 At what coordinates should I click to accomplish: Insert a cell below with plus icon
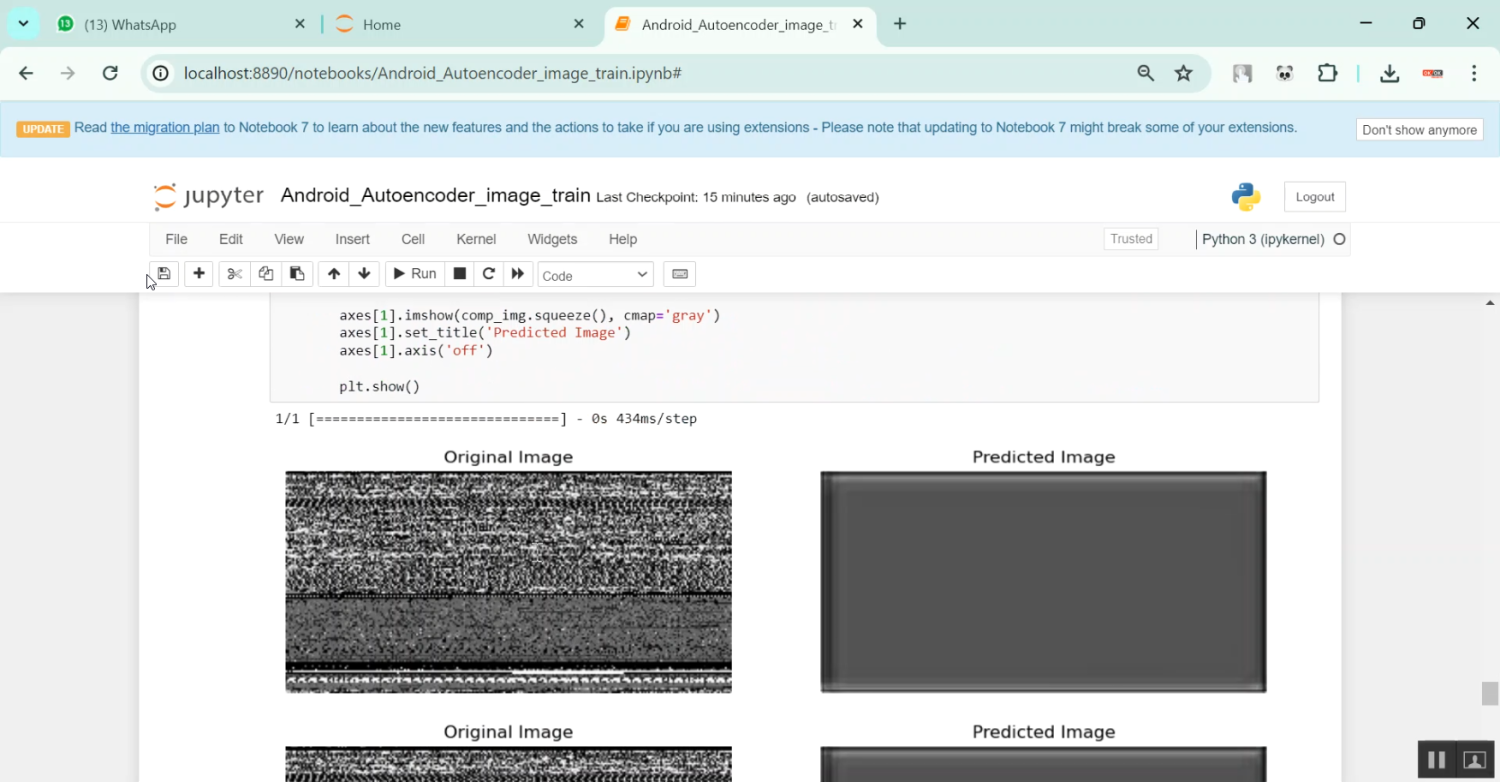(x=199, y=274)
